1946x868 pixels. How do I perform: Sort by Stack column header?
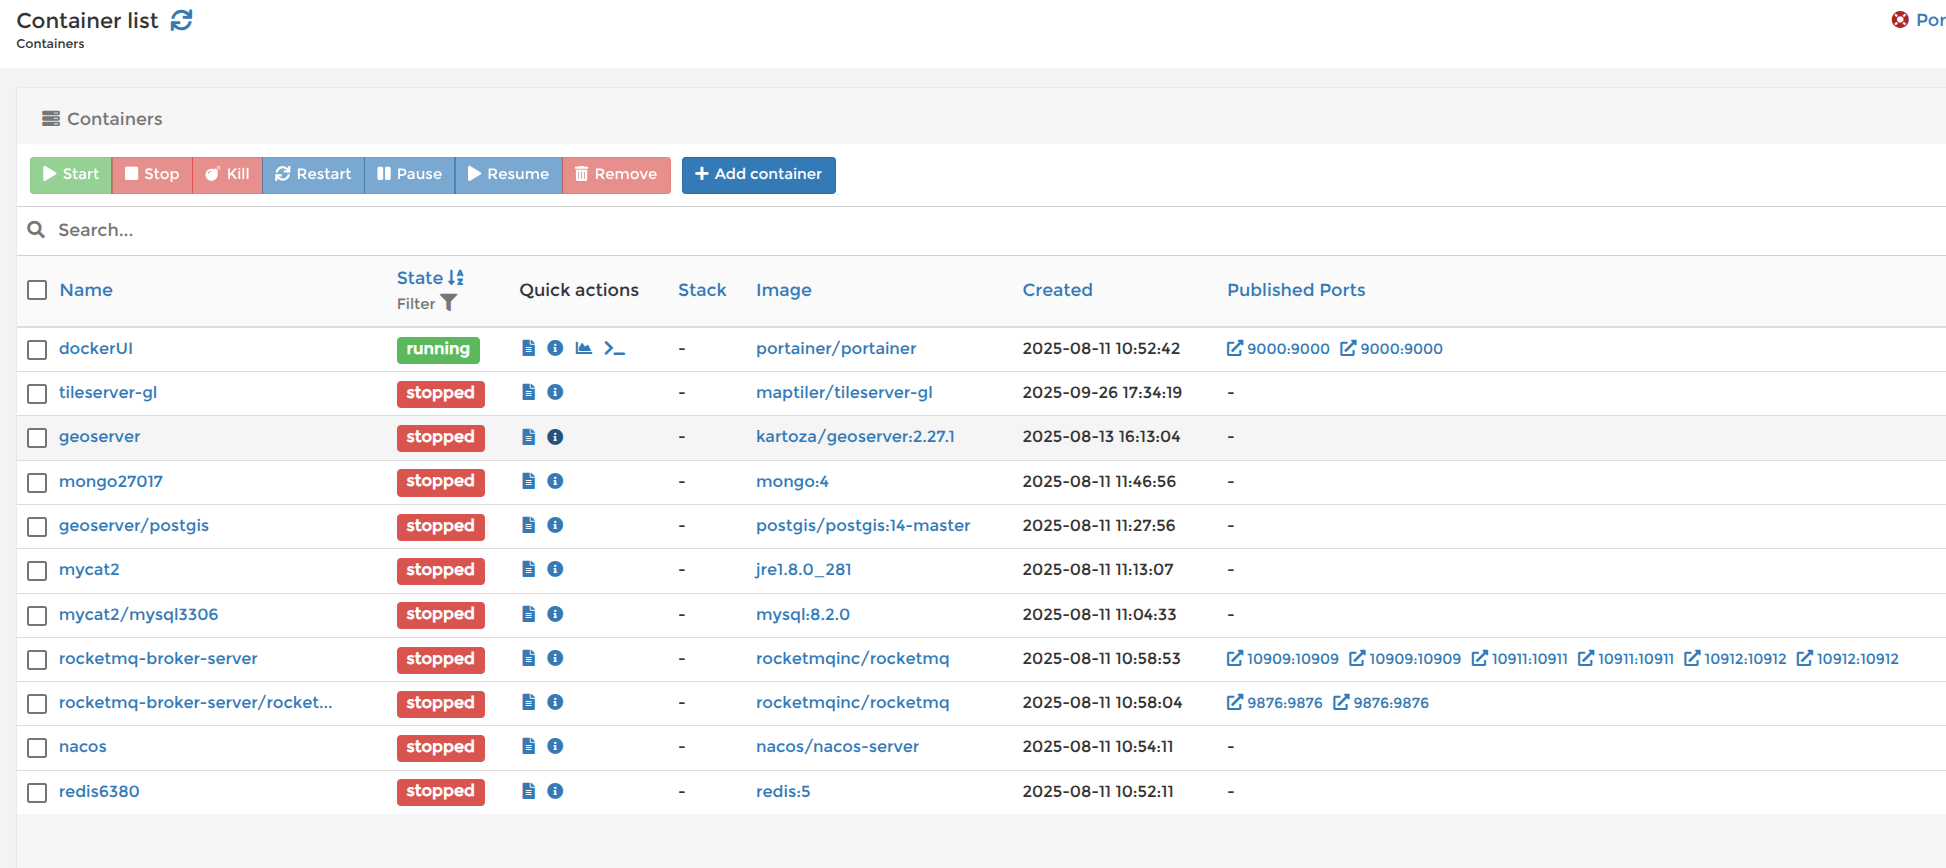point(702,290)
